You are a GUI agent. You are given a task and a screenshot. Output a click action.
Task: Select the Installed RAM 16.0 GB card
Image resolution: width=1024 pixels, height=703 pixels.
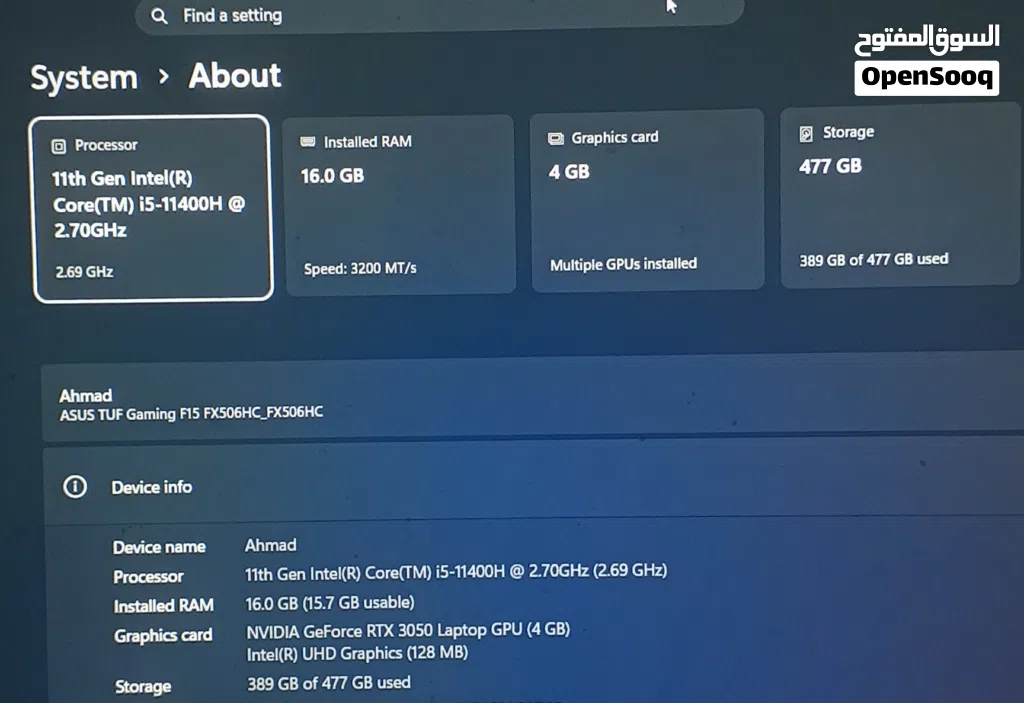pos(400,205)
